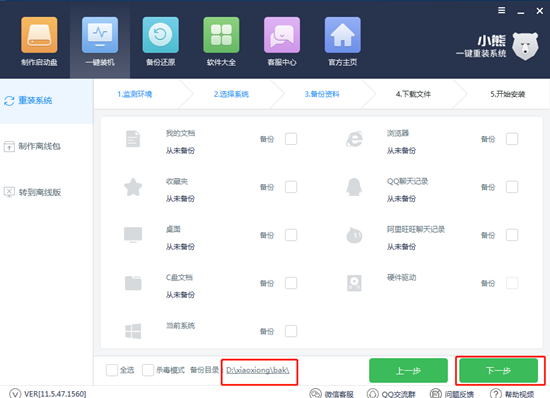Open the 软件大全 software collection icon
The width and height of the screenshot is (550, 398).
221,35
